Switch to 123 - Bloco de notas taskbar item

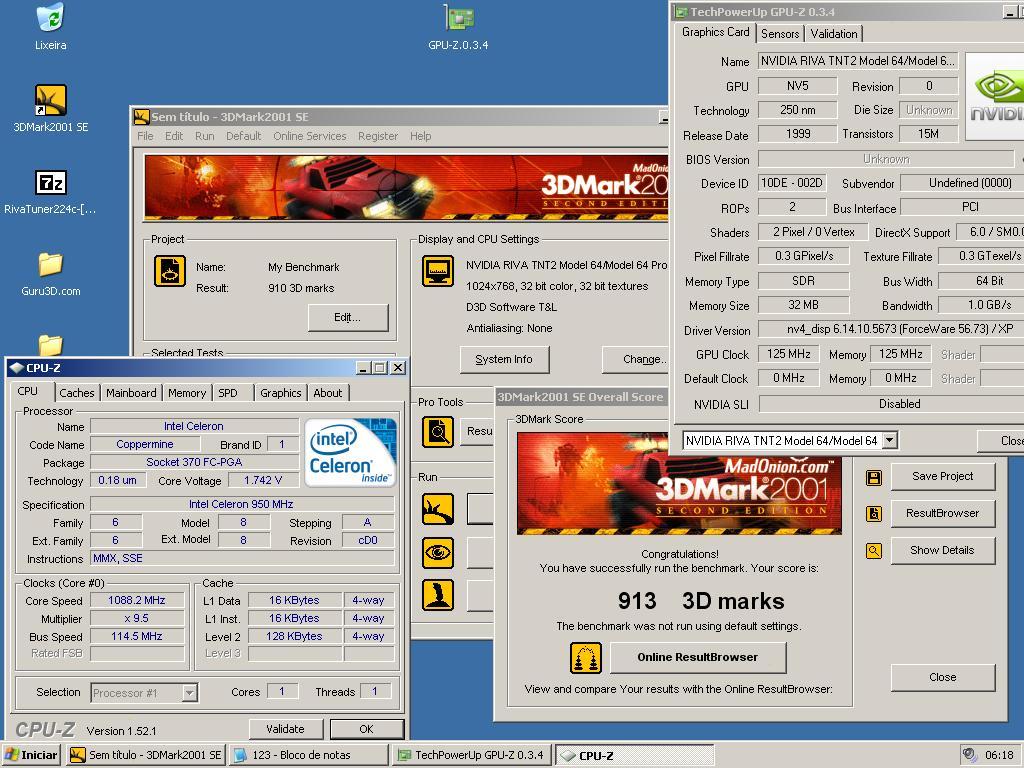[x=308, y=755]
